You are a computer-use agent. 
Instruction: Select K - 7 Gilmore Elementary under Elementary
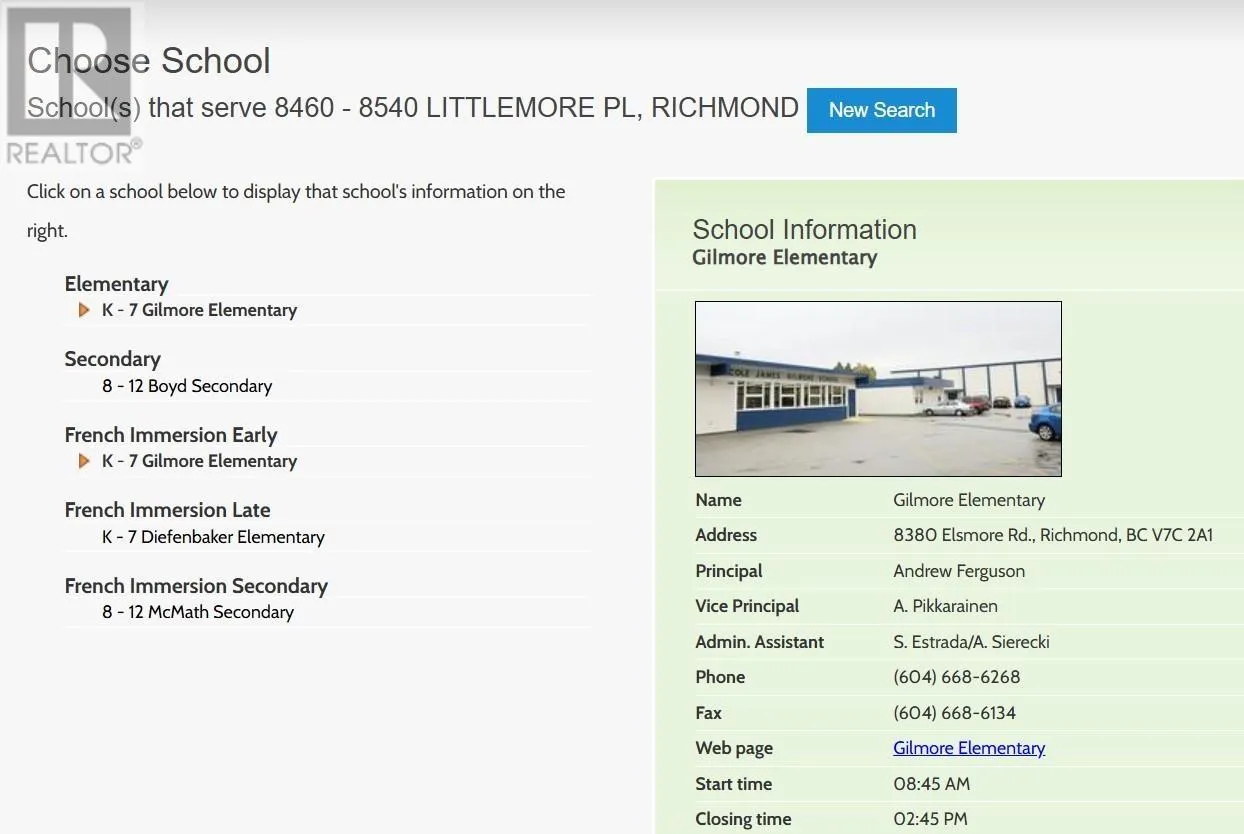[199, 310]
